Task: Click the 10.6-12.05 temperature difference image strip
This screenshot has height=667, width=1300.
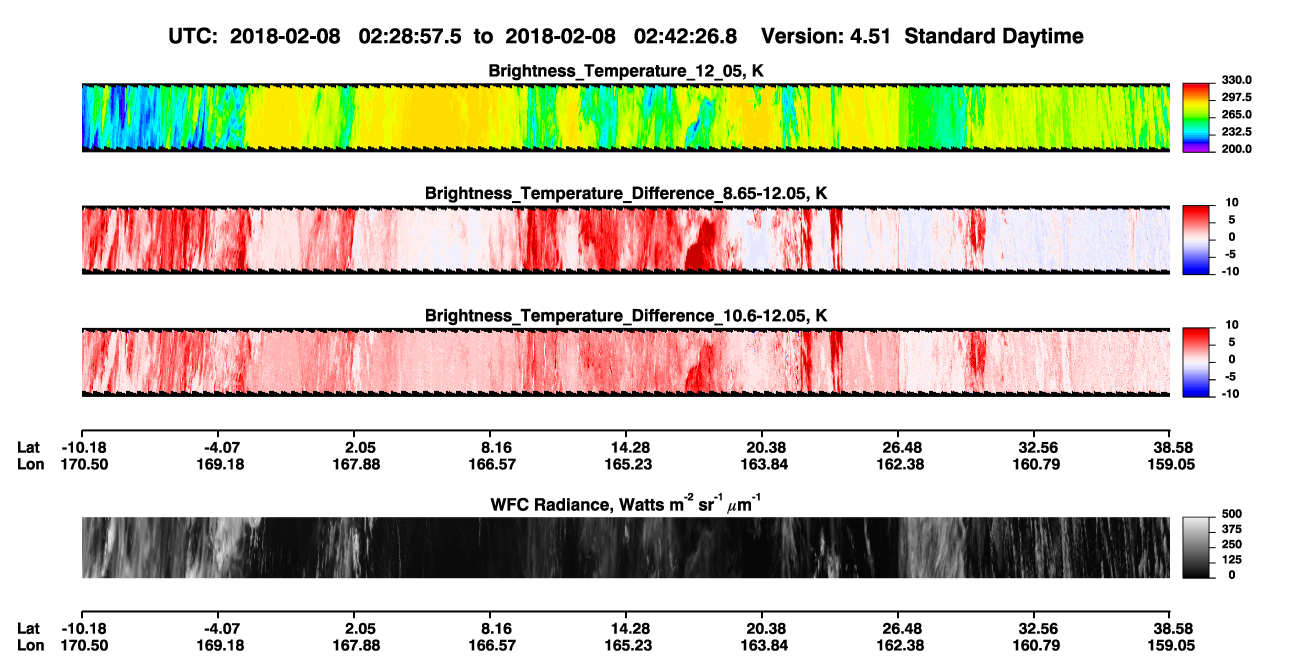Action: pyautogui.click(x=625, y=362)
